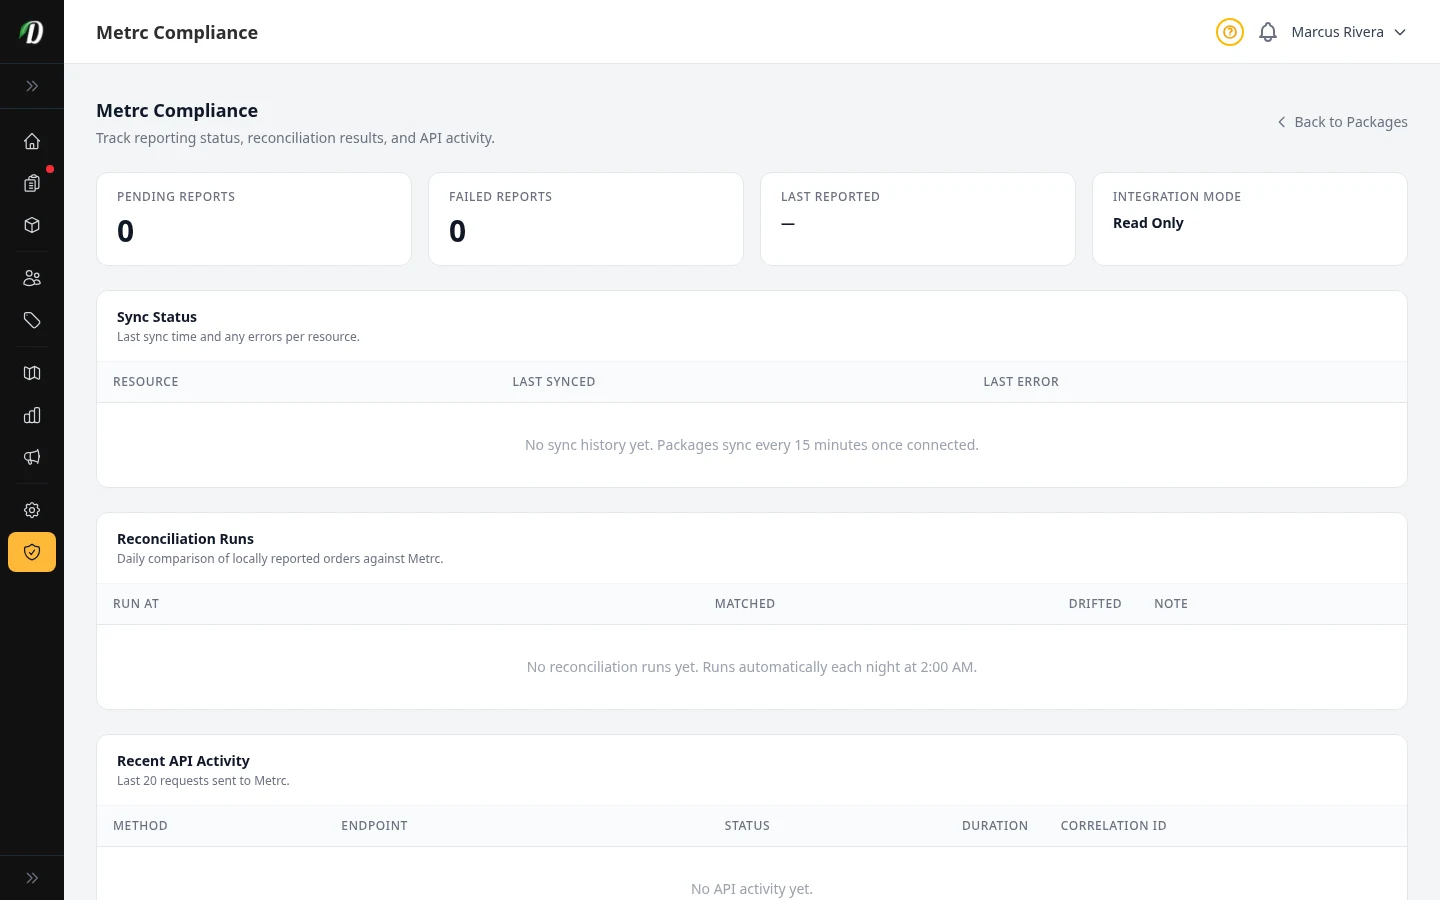This screenshot has width=1440, height=900.
Task: Open the Tags section in sidebar
Action: click(32, 320)
